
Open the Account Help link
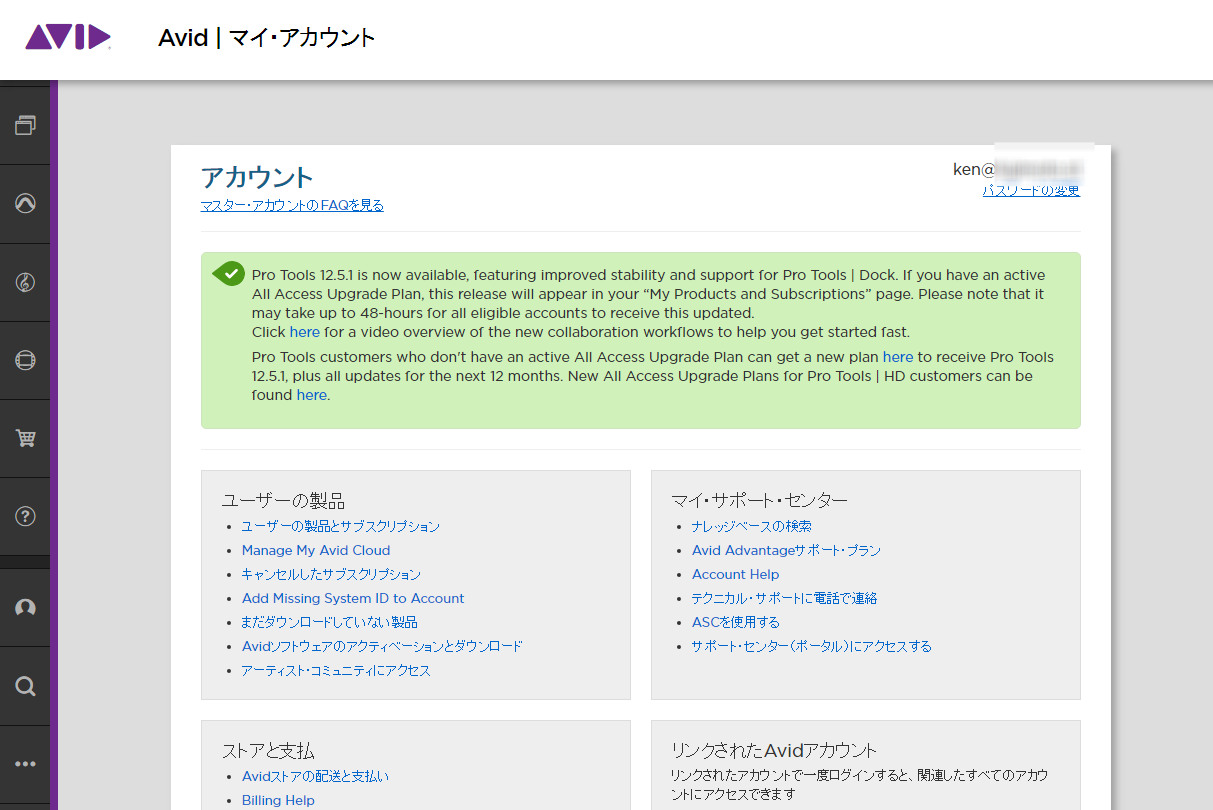(x=735, y=574)
